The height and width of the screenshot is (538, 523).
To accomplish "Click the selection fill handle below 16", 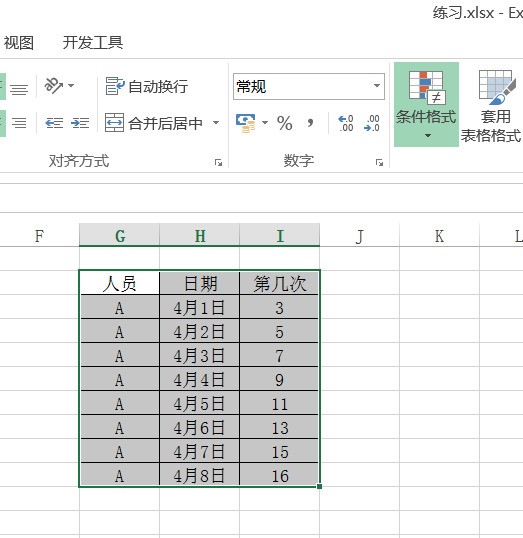I will [x=319, y=486].
